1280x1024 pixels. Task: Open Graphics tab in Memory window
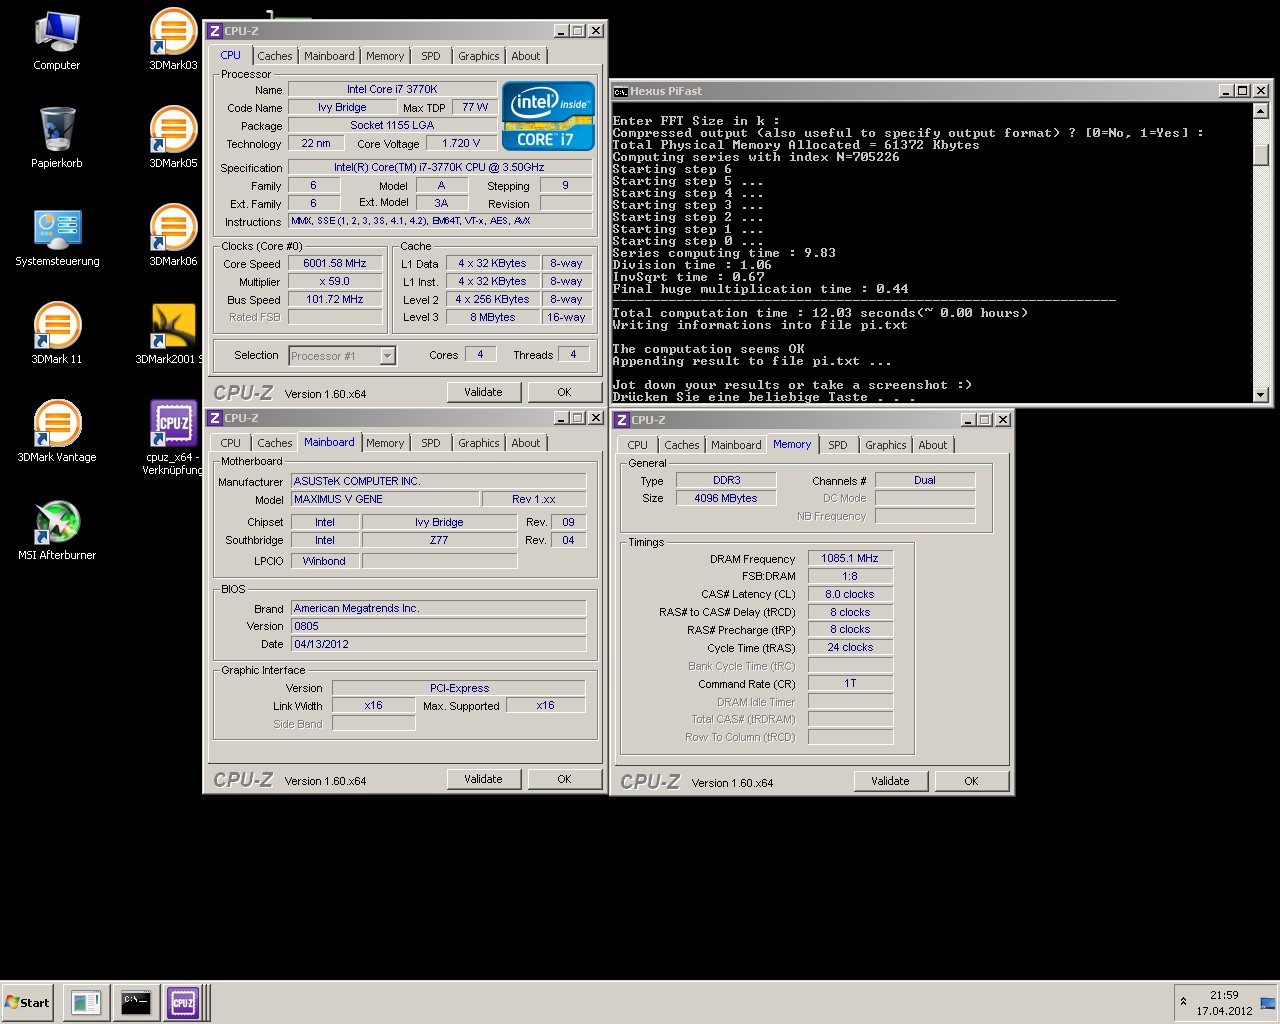(x=886, y=445)
